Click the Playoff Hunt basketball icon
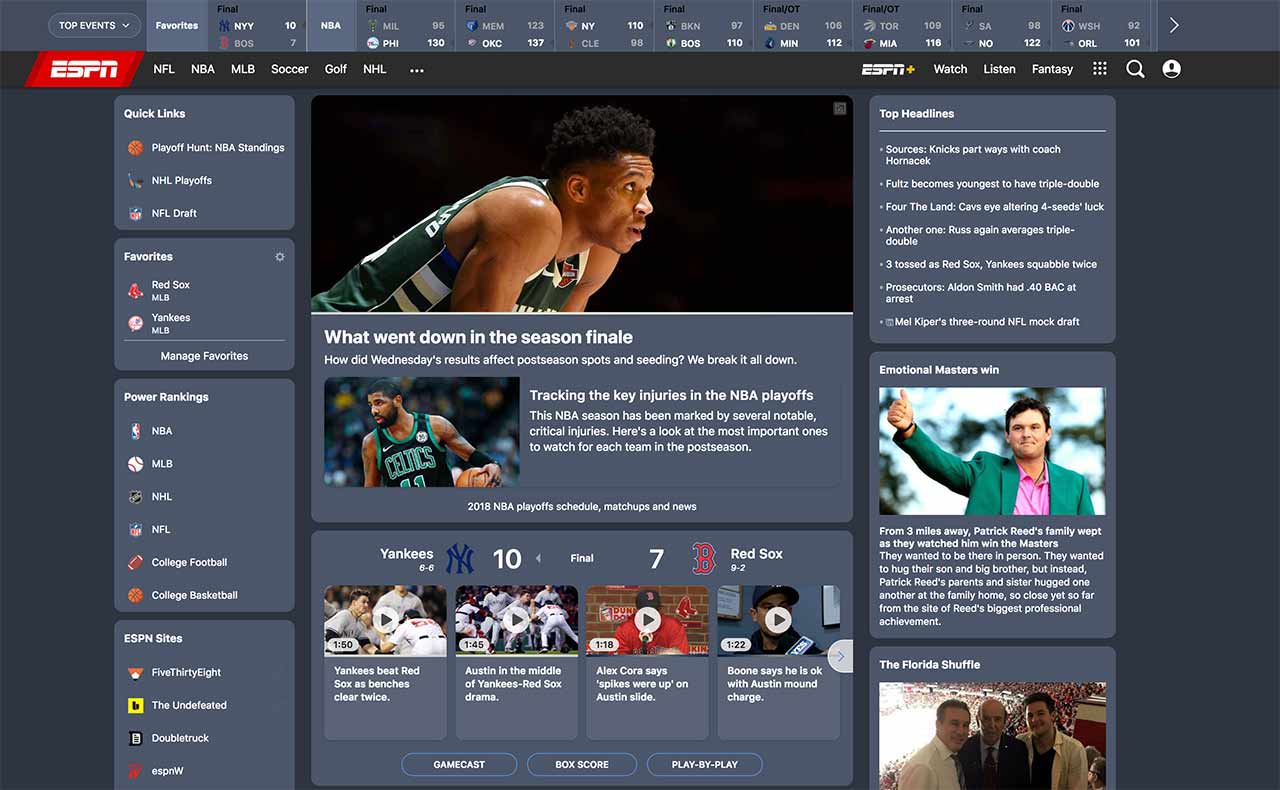The image size is (1280, 790). coord(135,148)
